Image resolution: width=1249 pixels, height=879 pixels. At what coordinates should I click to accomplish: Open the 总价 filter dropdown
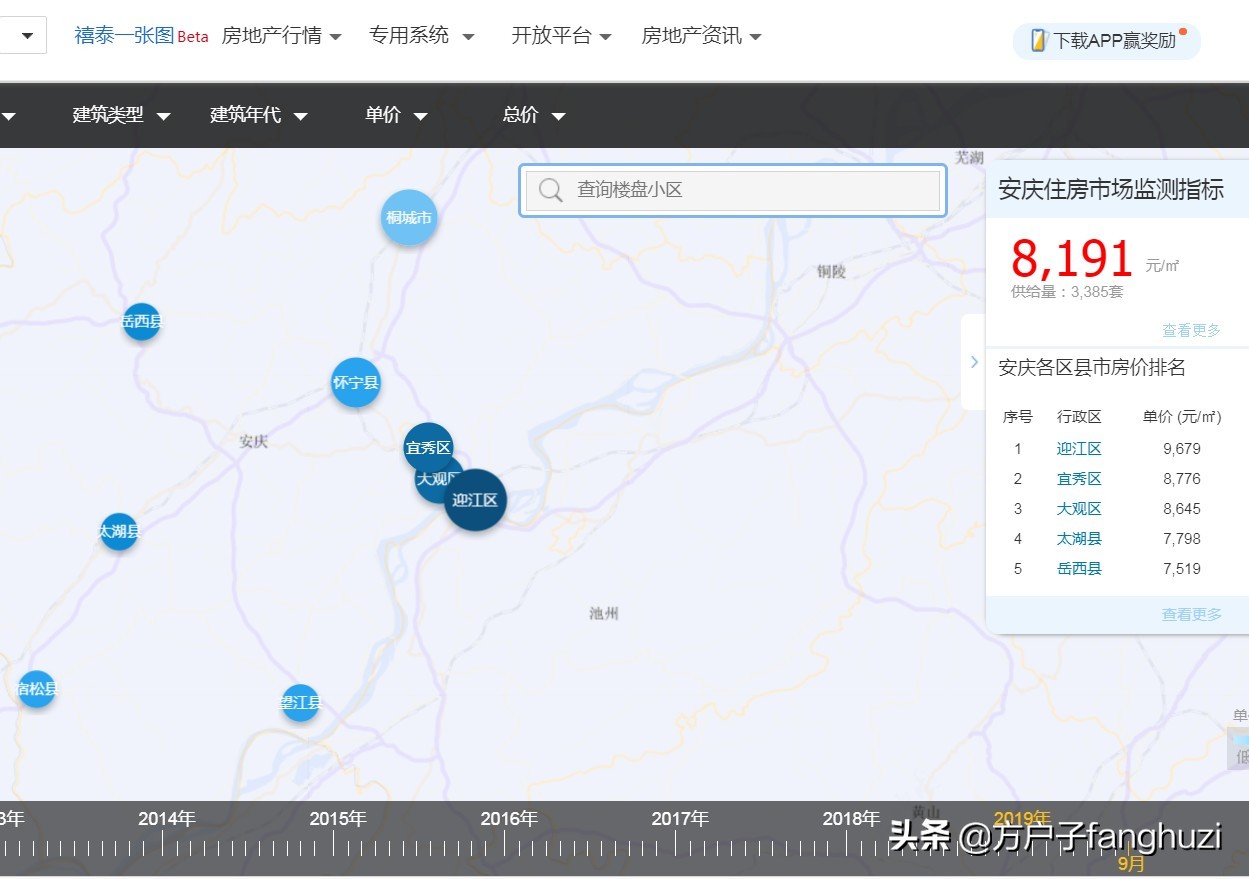click(x=534, y=116)
